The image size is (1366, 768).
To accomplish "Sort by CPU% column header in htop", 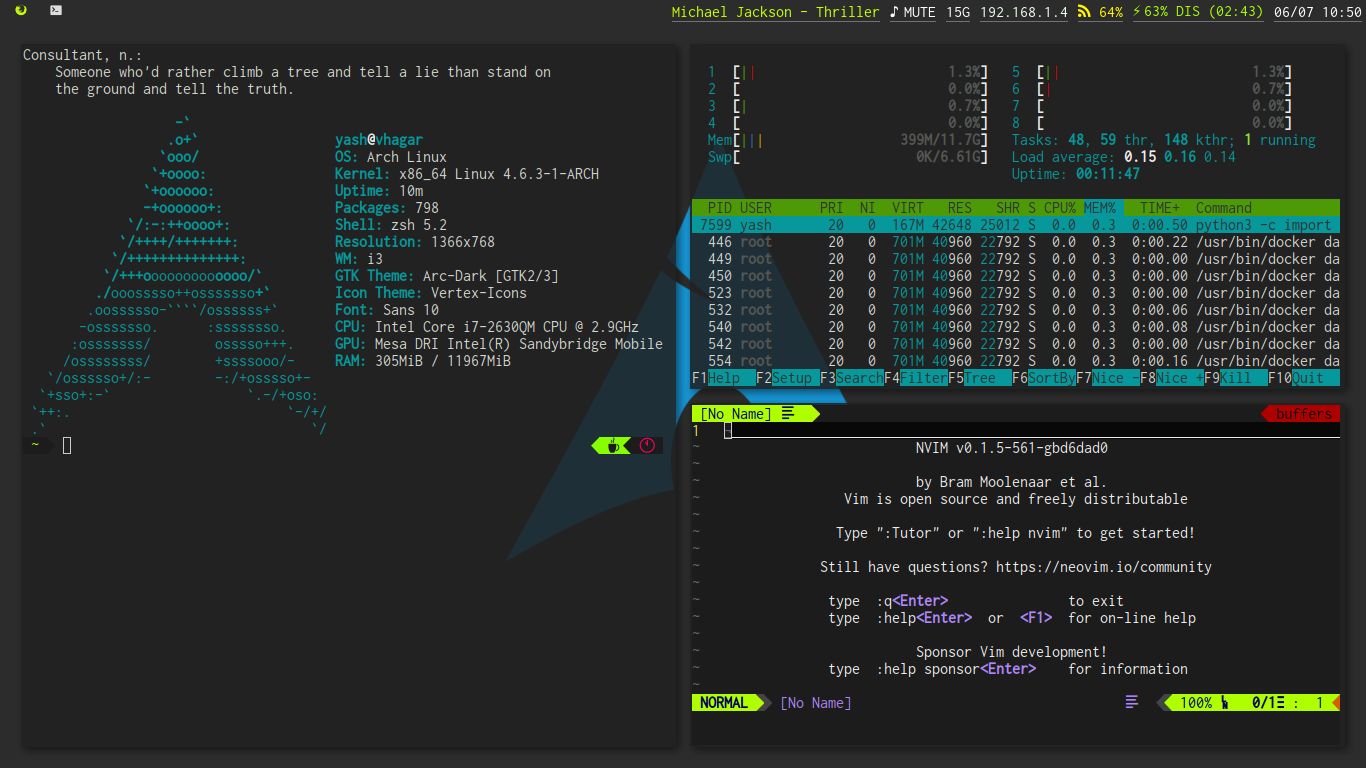I will [1060, 208].
